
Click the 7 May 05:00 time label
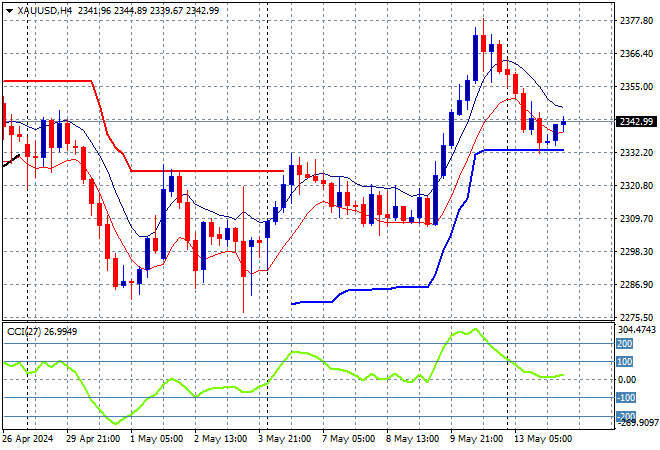click(349, 439)
